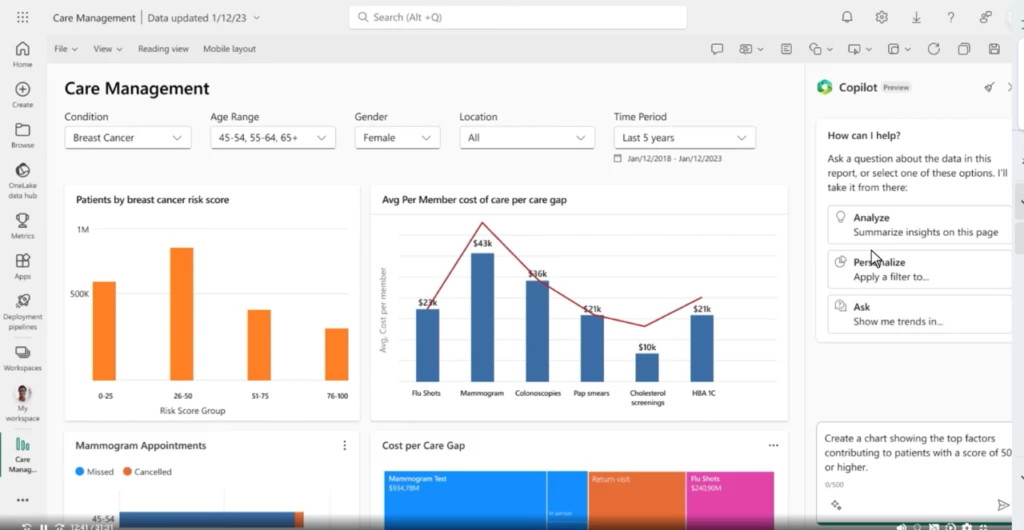Open the Gender filter dropdown

397,138
